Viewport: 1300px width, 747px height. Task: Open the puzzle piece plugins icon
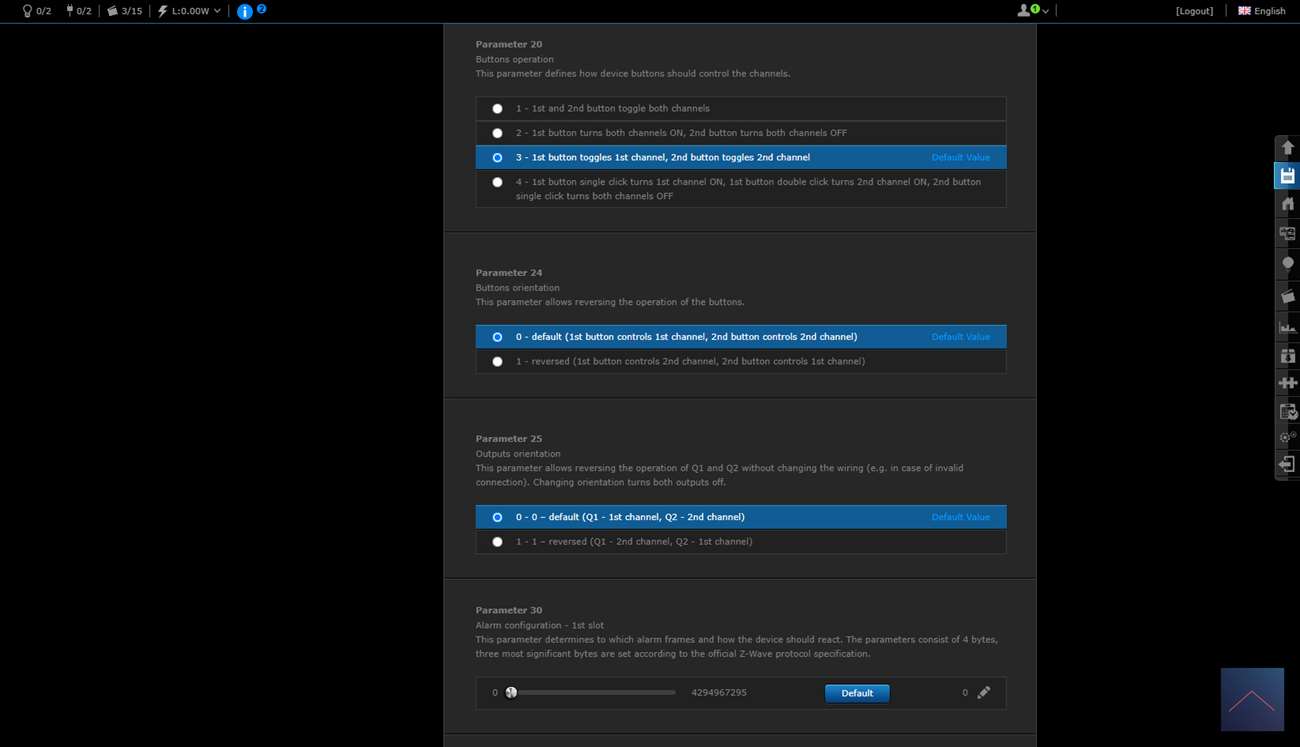click(x=1287, y=383)
